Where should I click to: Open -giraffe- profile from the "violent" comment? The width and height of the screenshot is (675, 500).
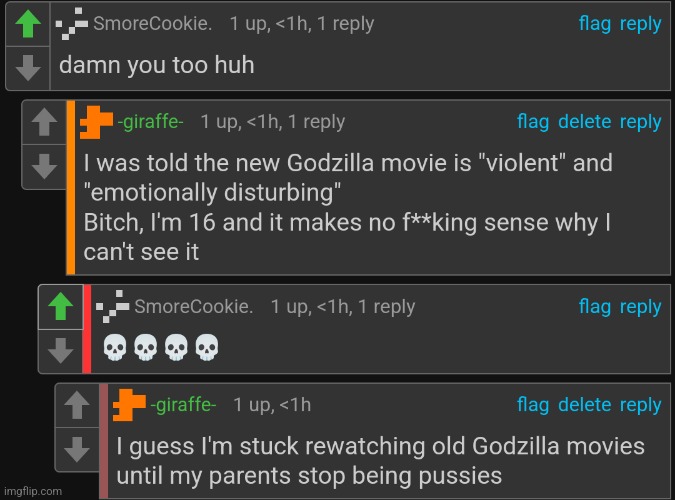(150, 122)
